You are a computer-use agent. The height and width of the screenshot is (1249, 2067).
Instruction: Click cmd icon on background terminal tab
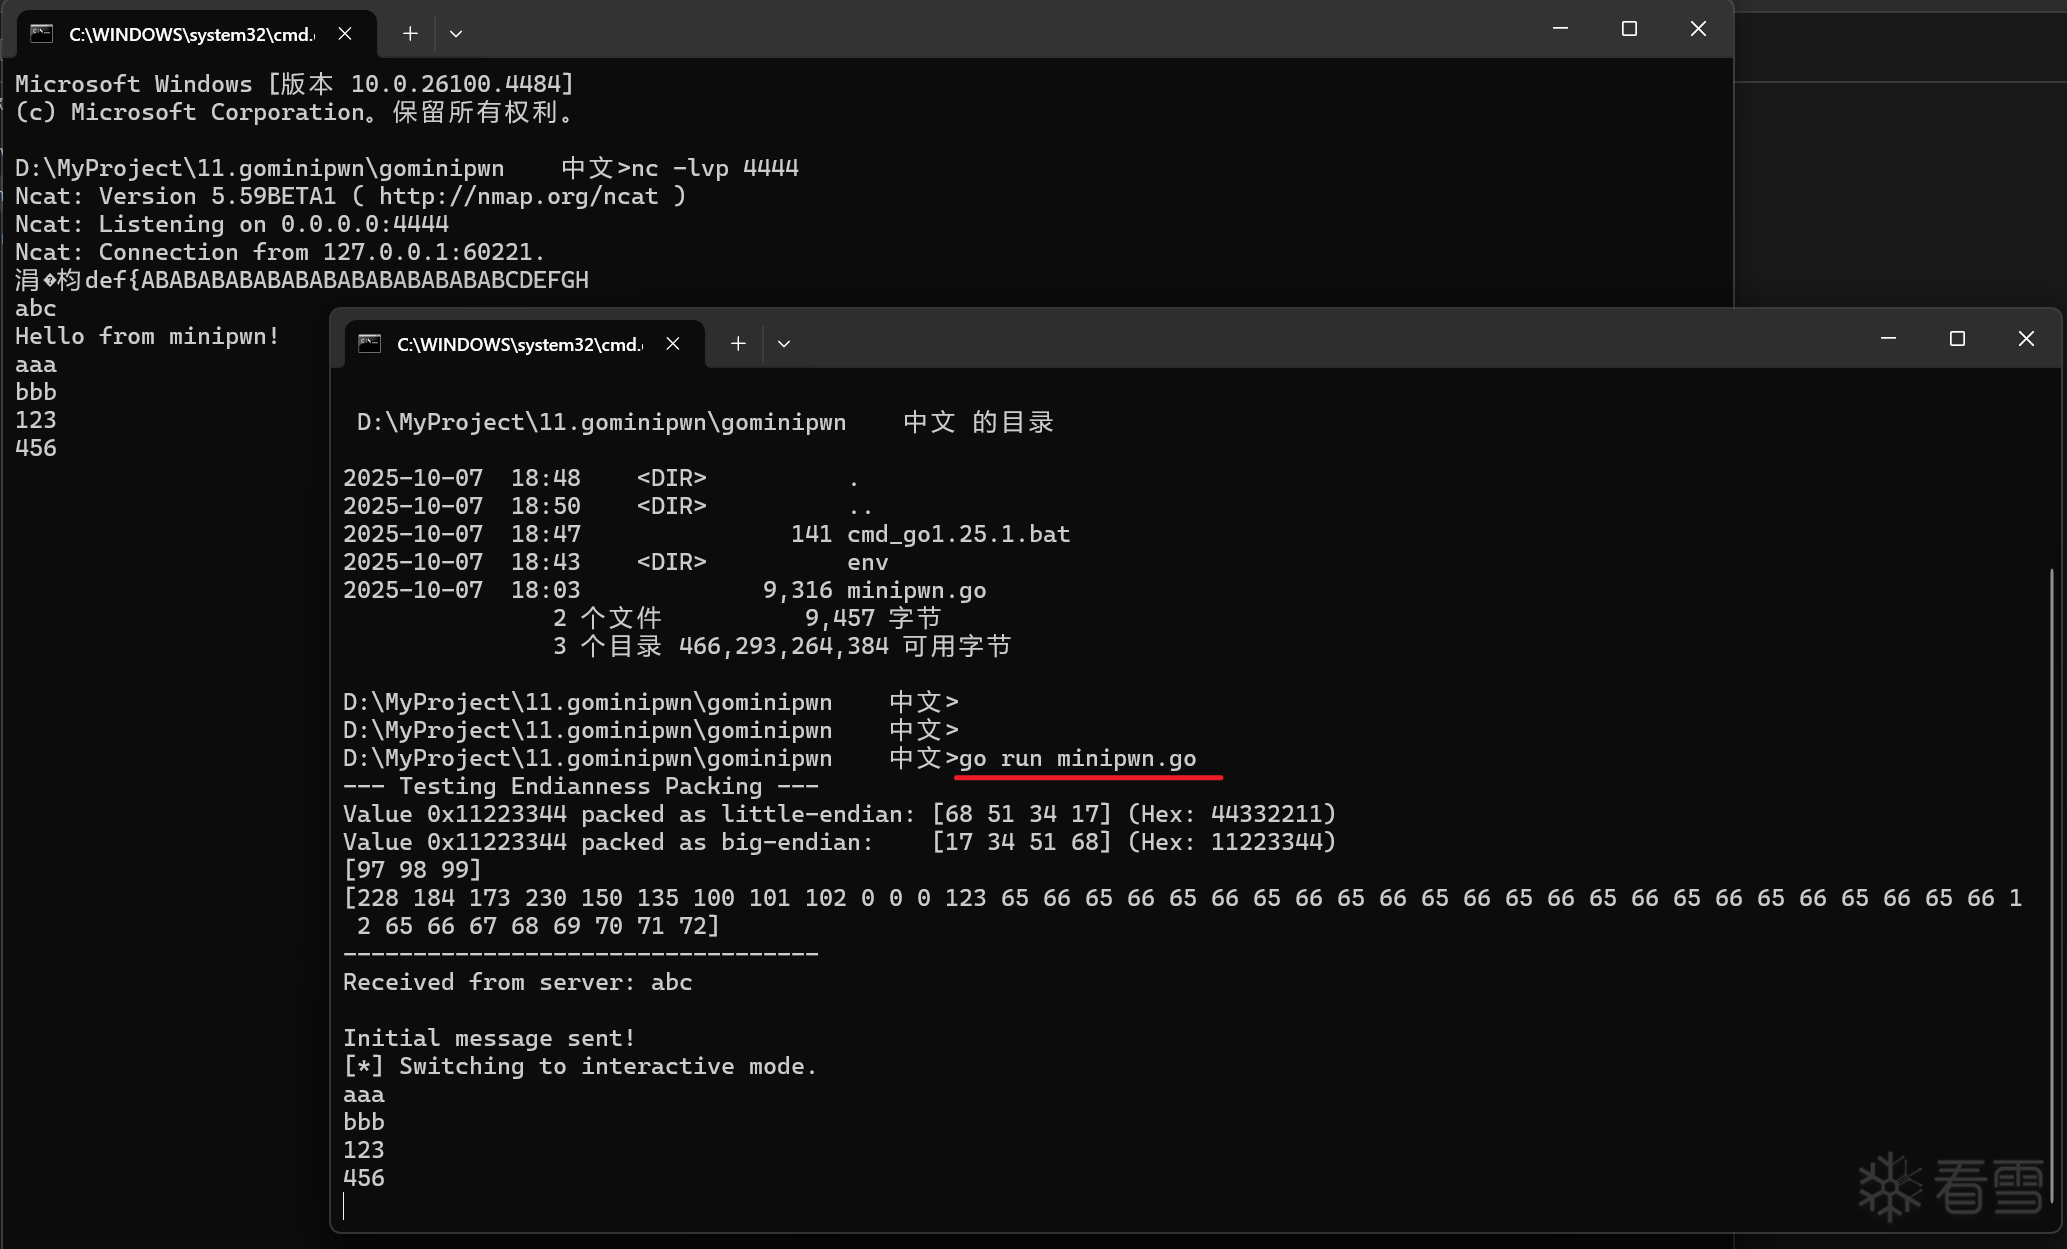click(42, 34)
